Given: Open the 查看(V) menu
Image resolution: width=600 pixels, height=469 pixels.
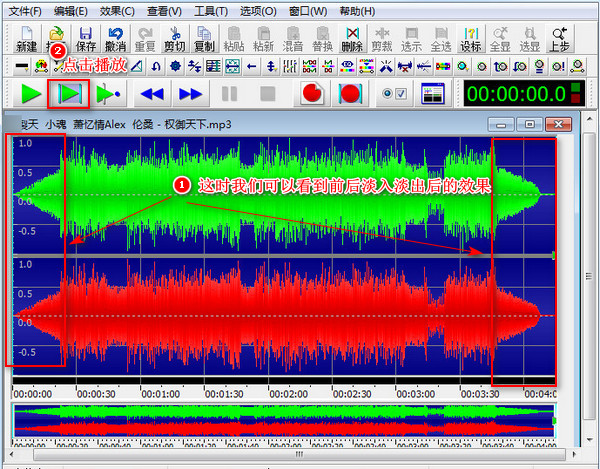Looking at the screenshot, I should click(164, 11).
